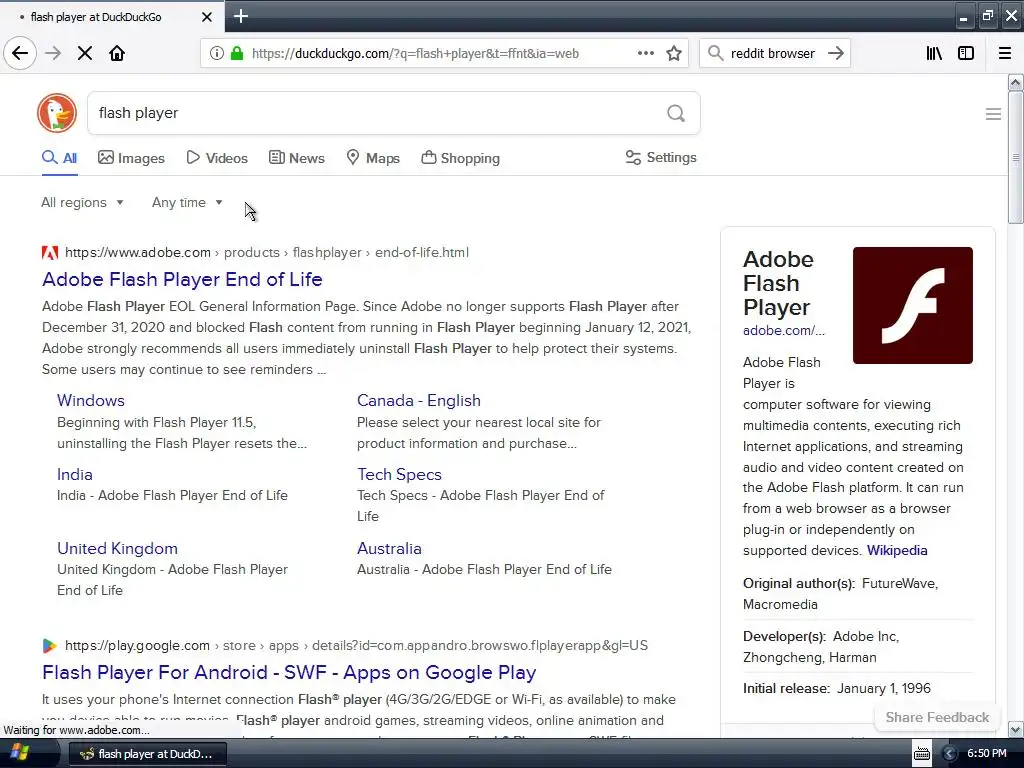Viewport: 1024px width, 768px height.
Task: Click the adobe.com result URL breadcrumb
Action: [x=266, y=253]
